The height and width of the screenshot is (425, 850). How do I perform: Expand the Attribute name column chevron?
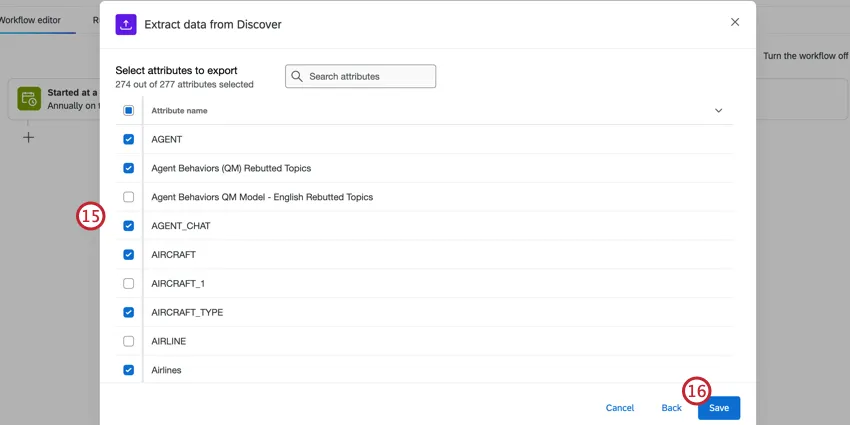(718, 111)
